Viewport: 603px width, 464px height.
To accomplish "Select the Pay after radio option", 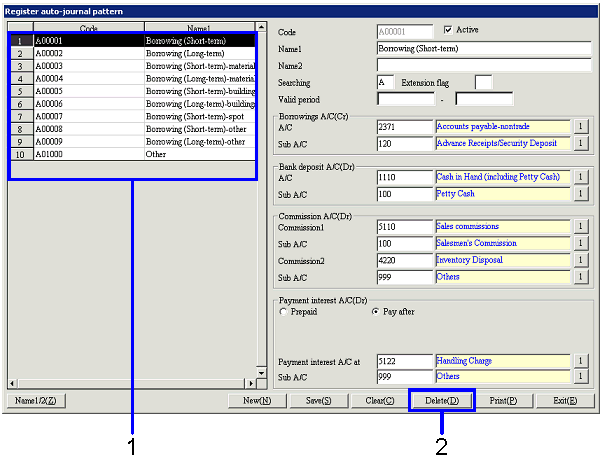I will 375,312.
